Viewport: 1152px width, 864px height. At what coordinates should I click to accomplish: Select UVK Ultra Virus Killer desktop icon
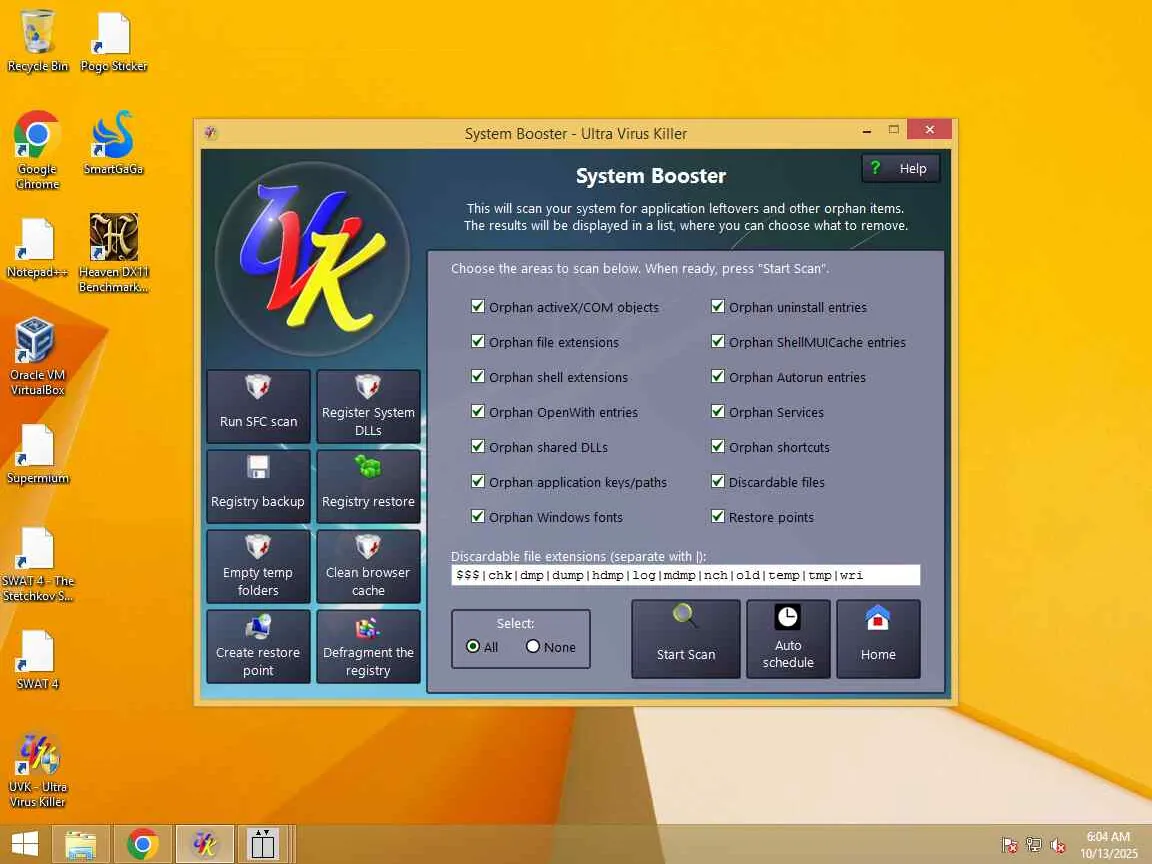pos(37,769)
